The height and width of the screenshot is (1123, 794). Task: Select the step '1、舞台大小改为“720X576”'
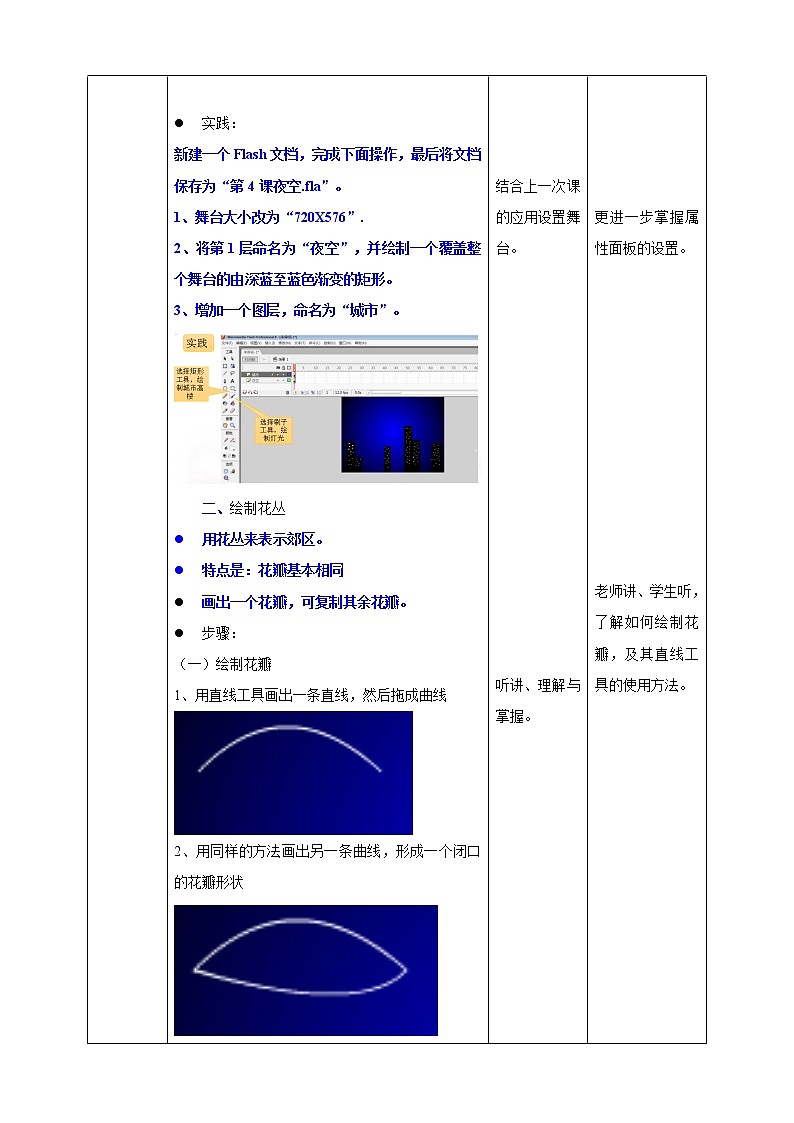268,217
